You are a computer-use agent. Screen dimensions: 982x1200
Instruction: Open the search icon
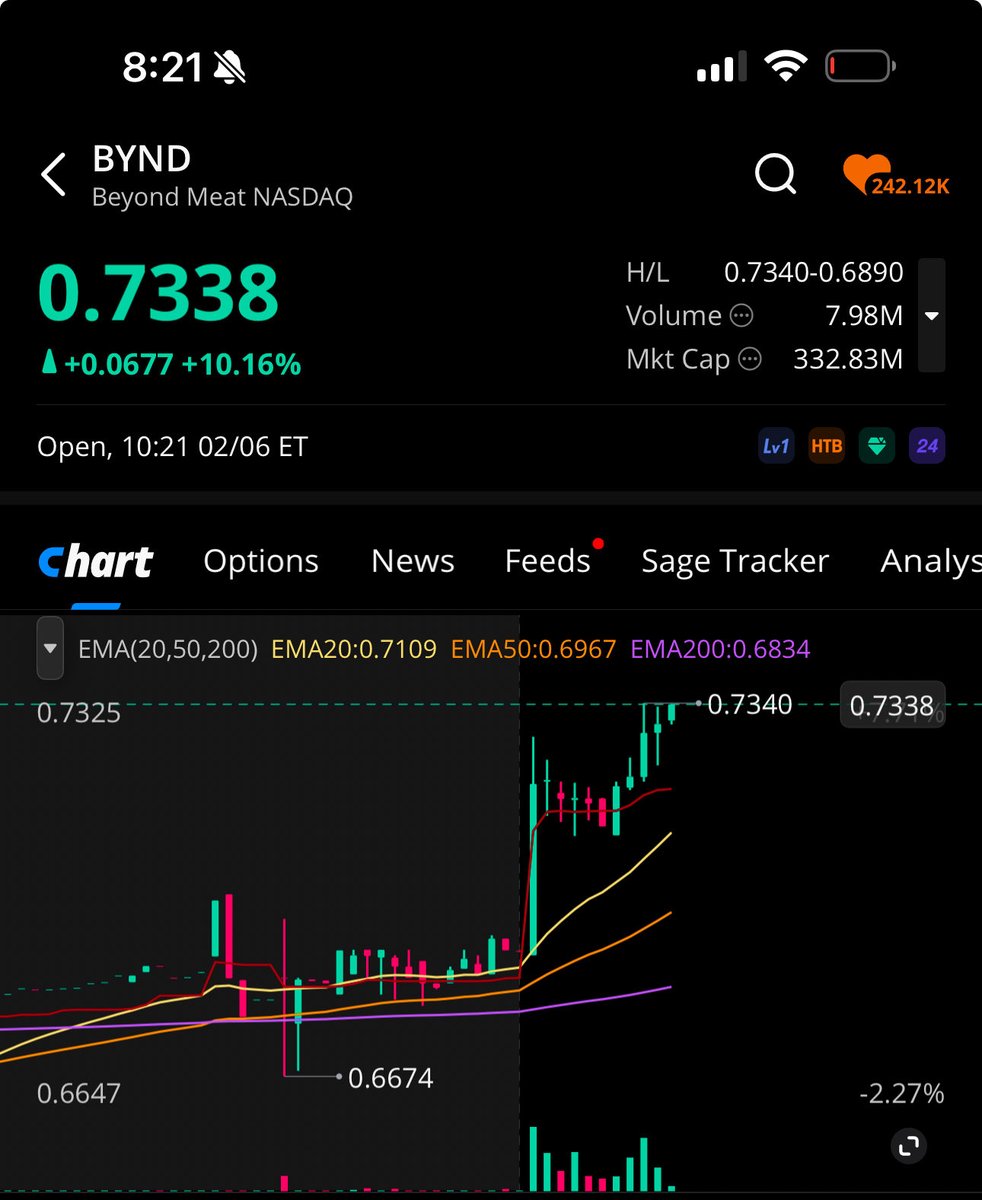(x=775, y=175)
